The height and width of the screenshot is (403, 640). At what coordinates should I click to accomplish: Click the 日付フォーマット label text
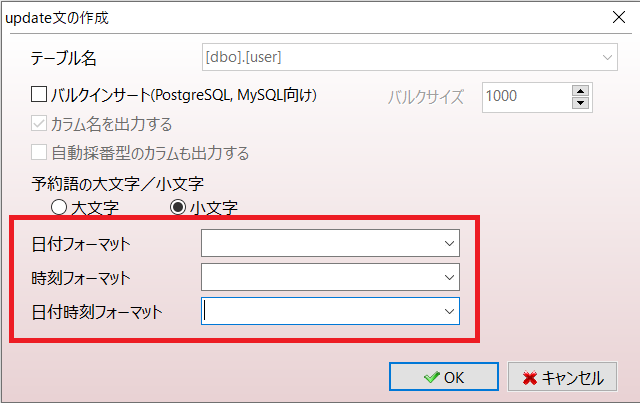[81, 244]
